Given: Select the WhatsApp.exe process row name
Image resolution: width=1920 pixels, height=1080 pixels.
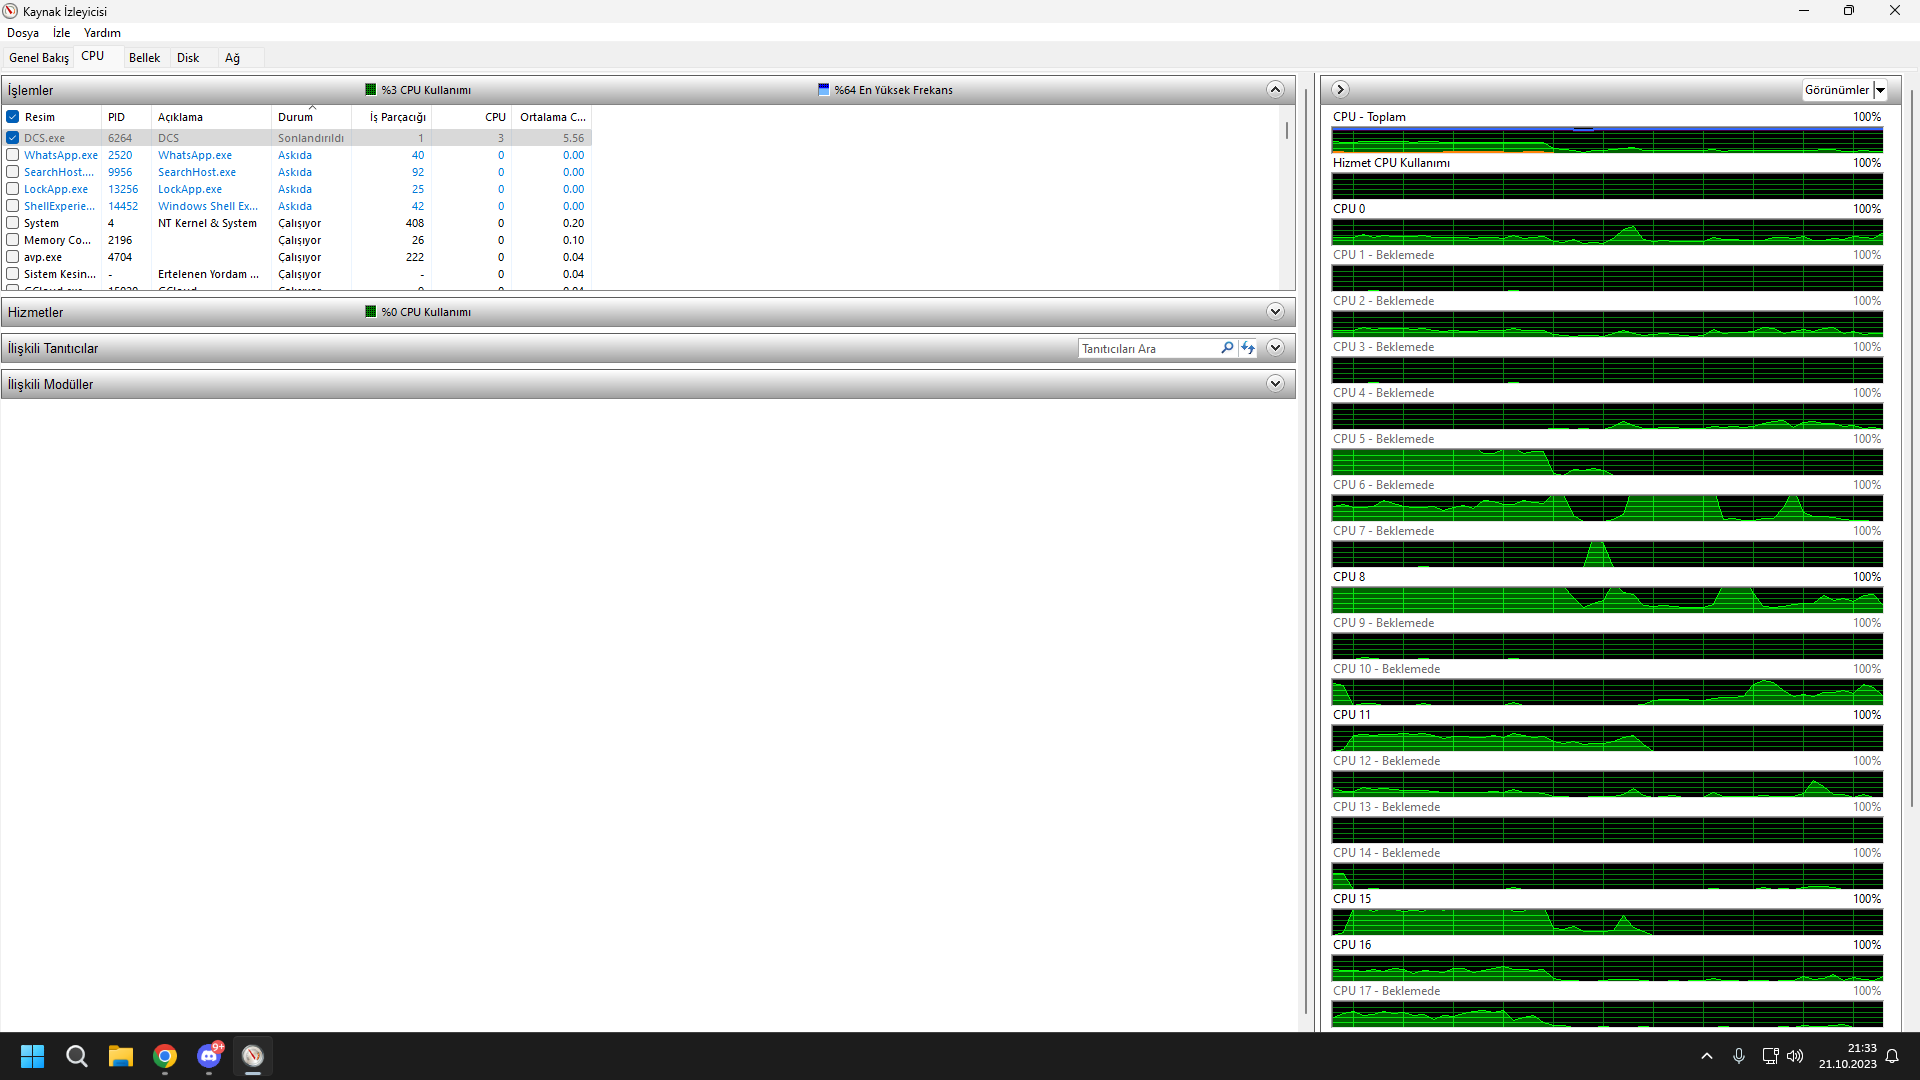Looking at the screenshot, I should (61, 155).
